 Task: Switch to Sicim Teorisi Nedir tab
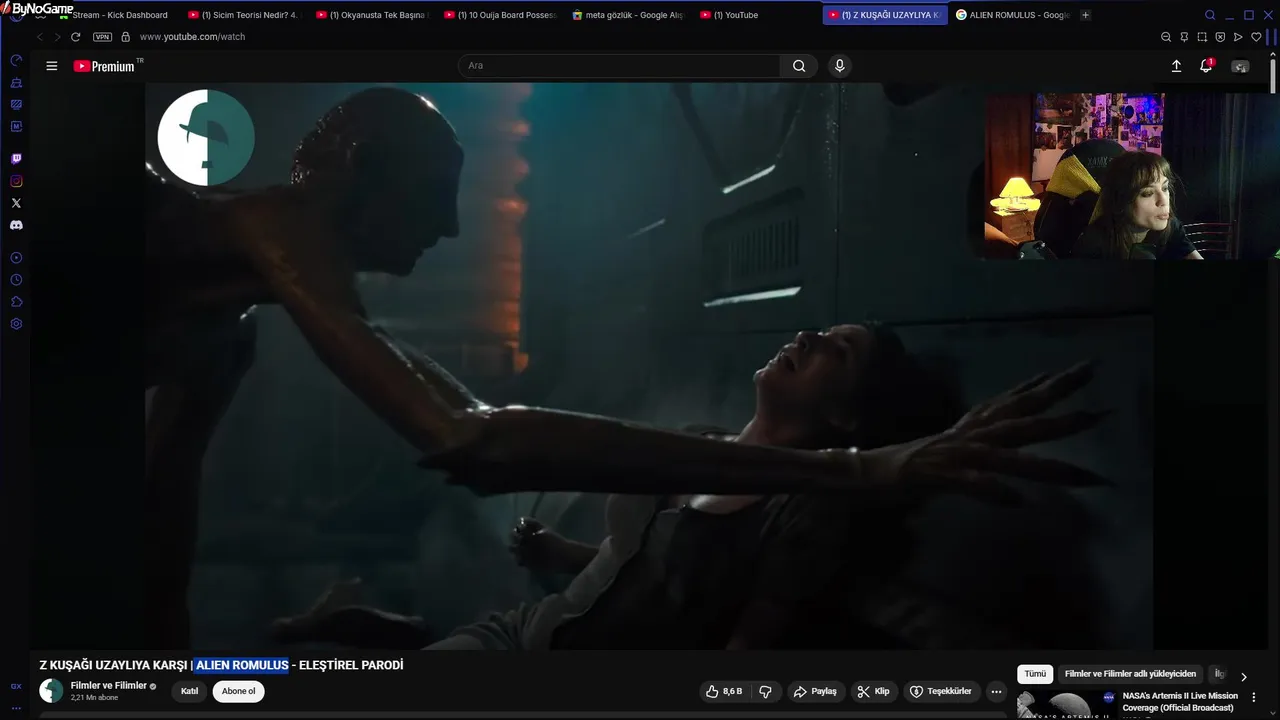tap(244, 15)
